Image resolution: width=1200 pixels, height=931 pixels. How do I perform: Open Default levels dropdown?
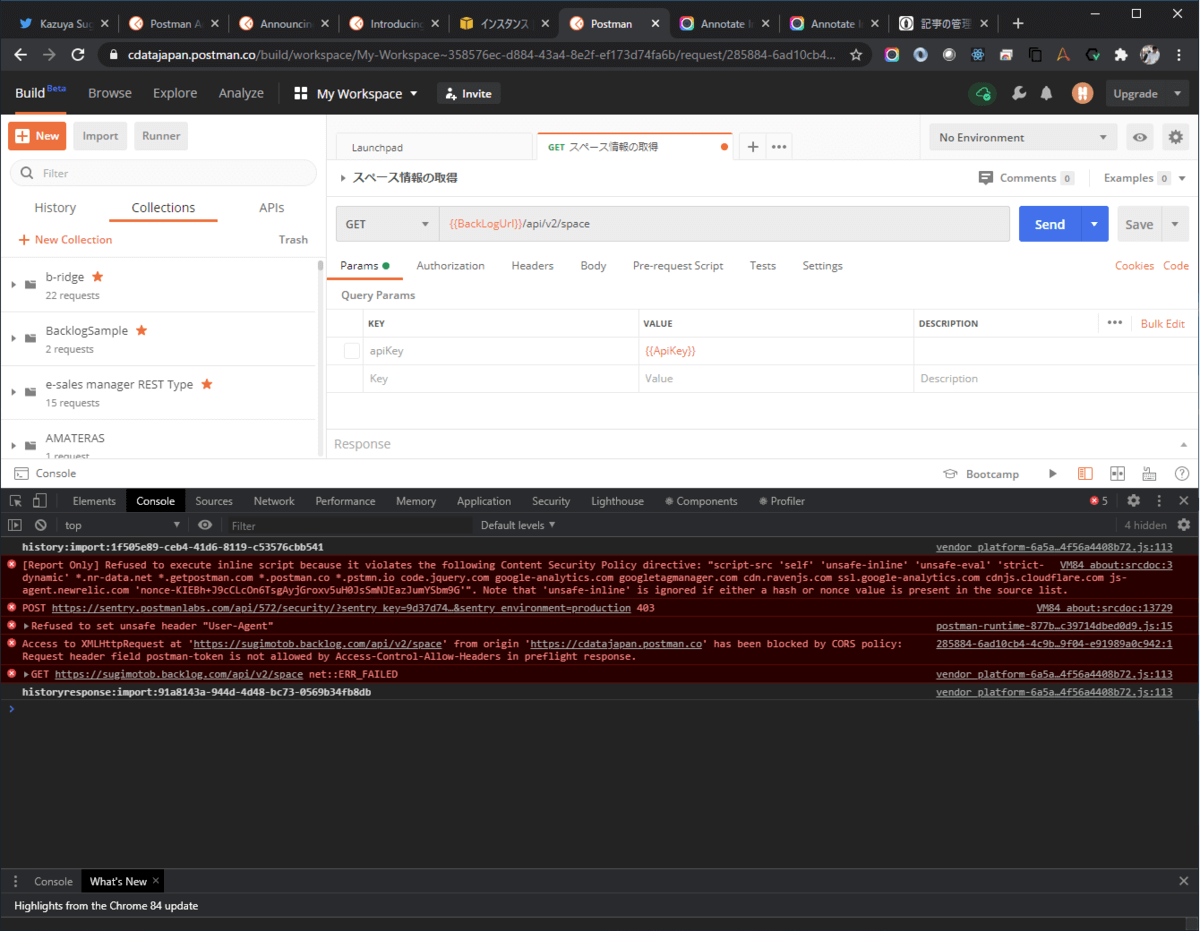click(518, 525)
